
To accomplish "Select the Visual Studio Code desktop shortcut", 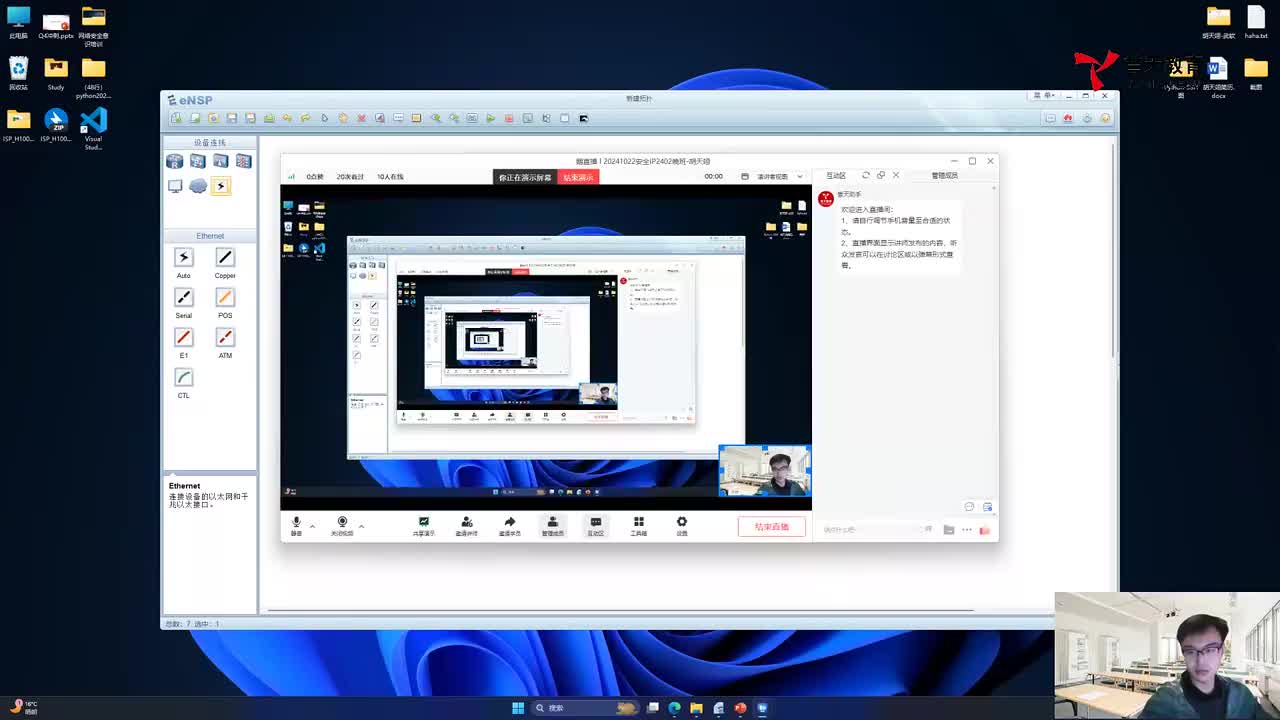I will [x=93, y=128].
